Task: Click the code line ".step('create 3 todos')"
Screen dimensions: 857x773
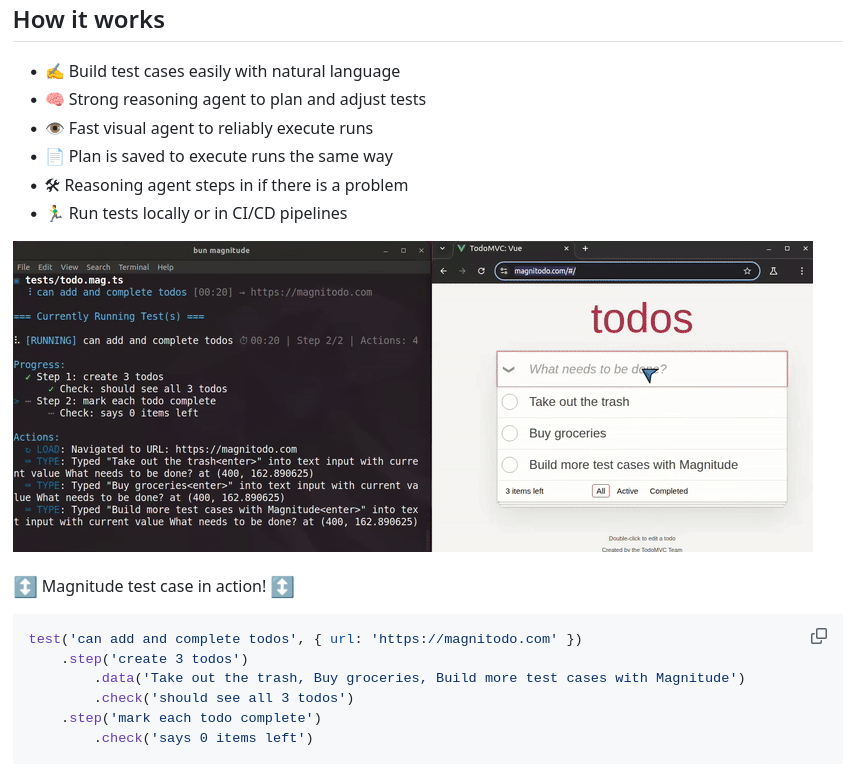Action: 155,659
